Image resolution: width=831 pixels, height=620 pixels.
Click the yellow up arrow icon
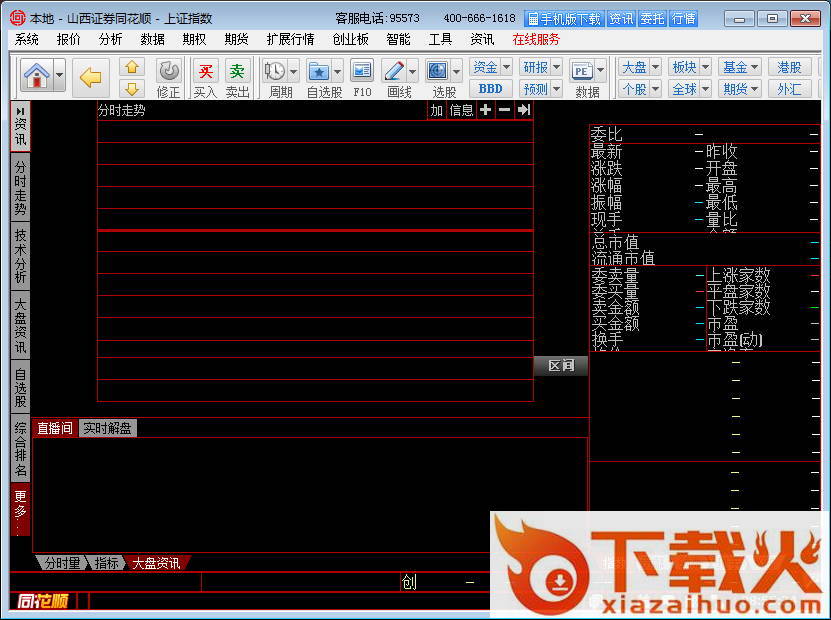point(132,67)
